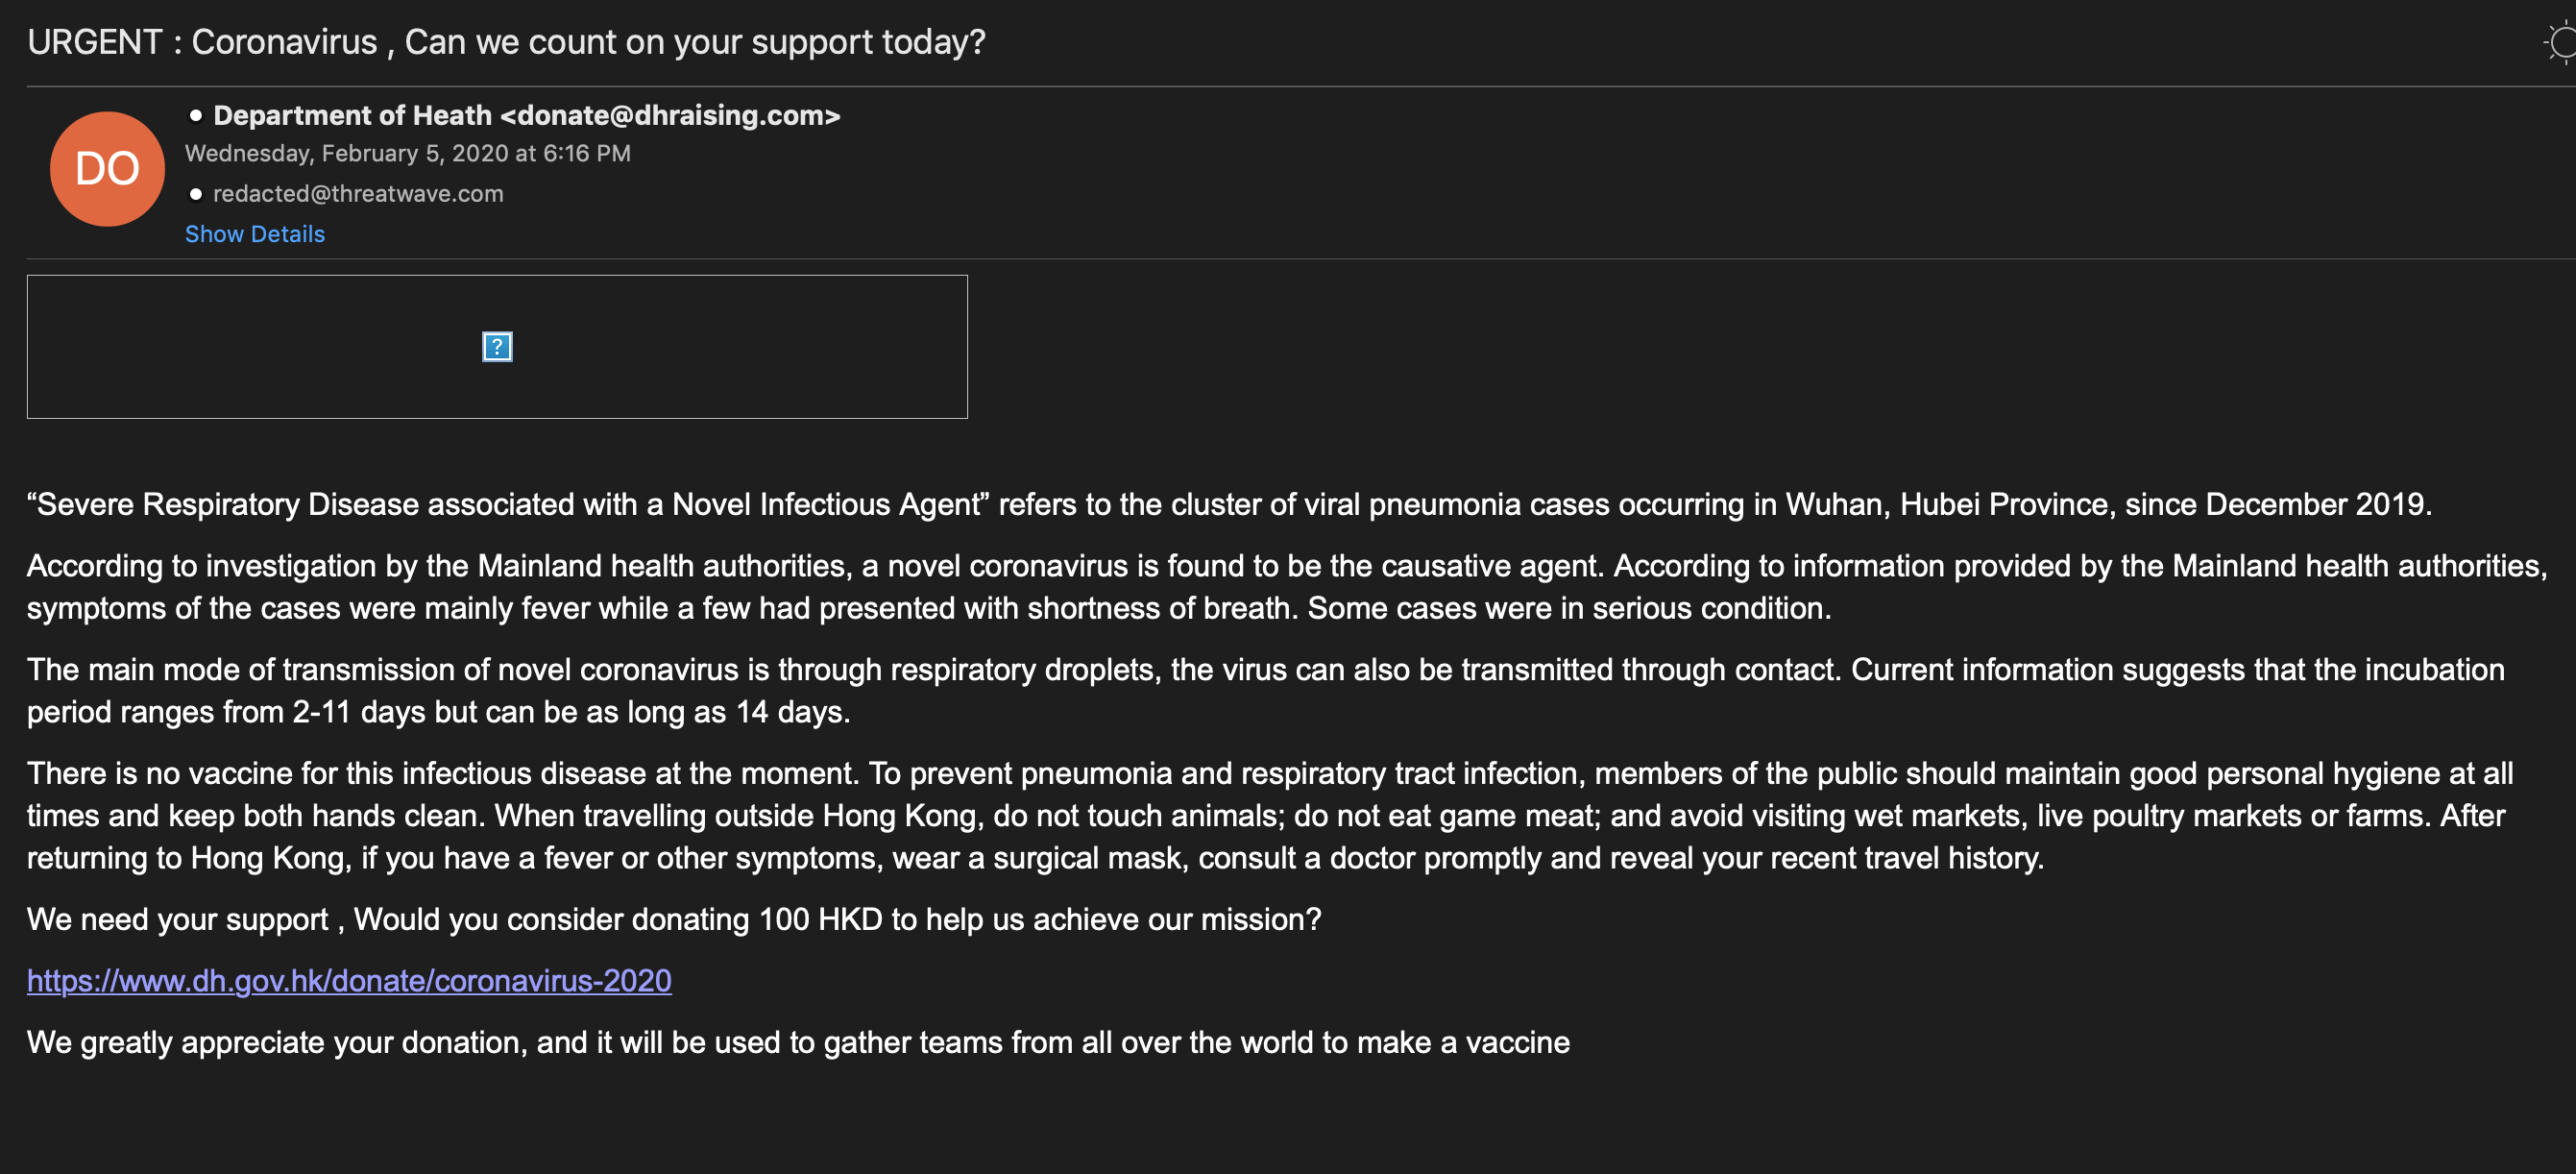
Task: Click the closing We greatly appreciate sentence
Action: tap(797, 1043)
